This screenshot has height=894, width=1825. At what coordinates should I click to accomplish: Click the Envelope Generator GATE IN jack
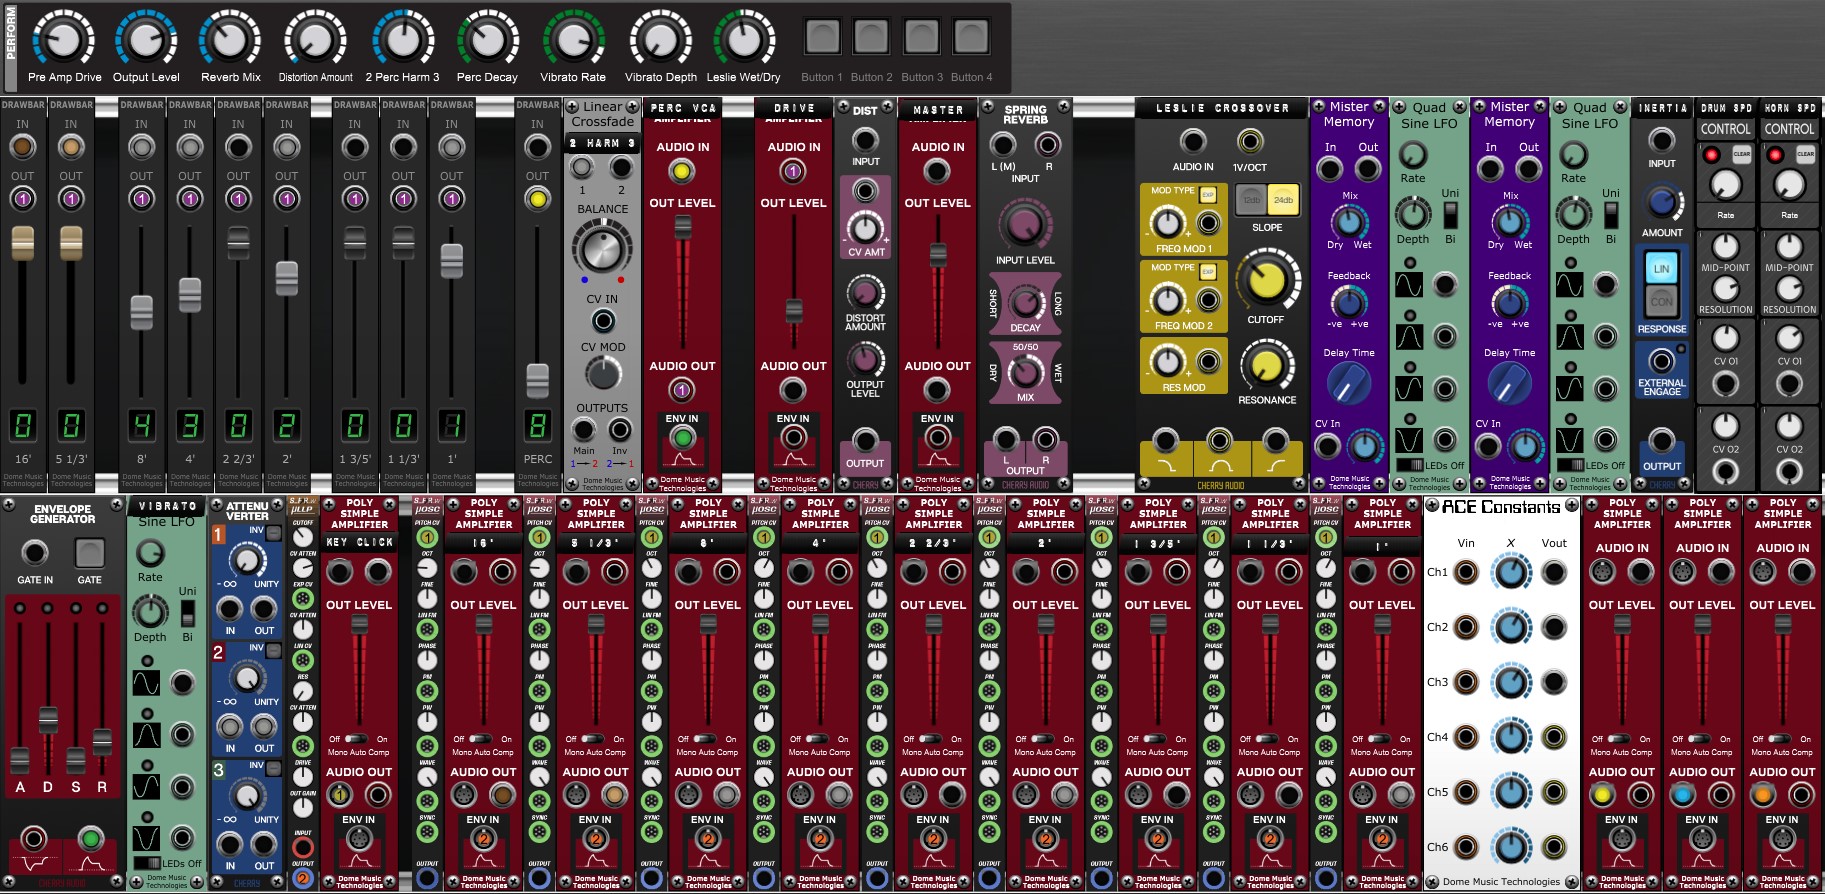[x=35, y=552]
